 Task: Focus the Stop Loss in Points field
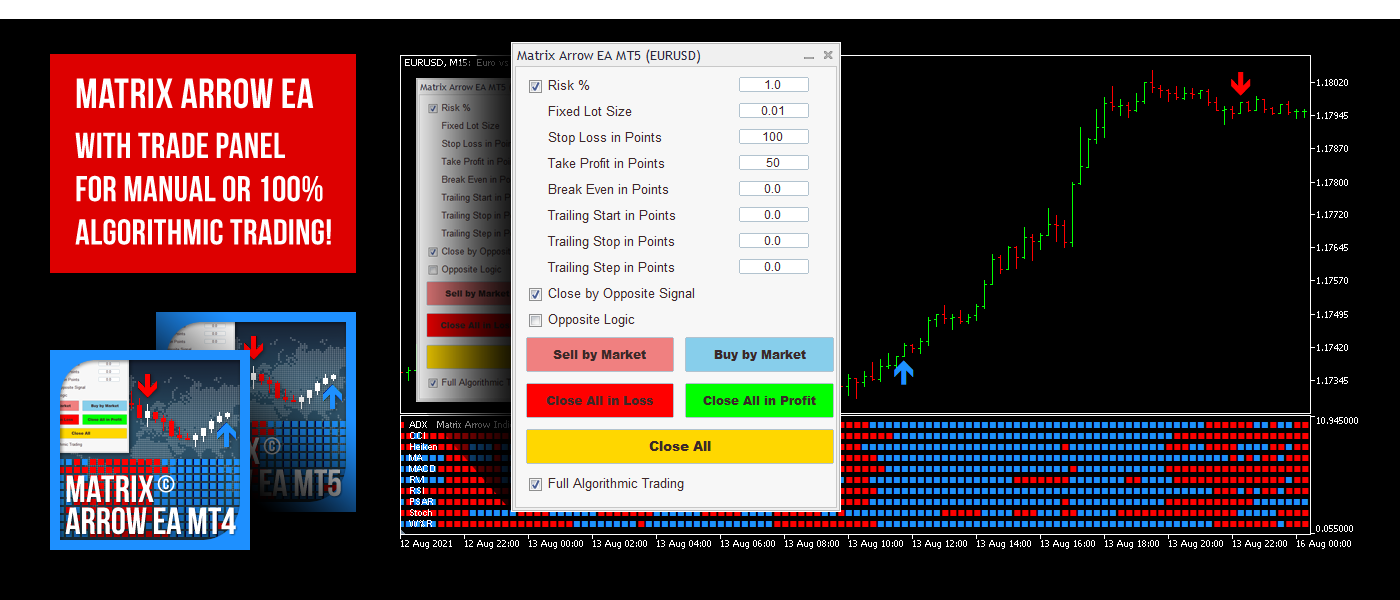pos(774,137)
